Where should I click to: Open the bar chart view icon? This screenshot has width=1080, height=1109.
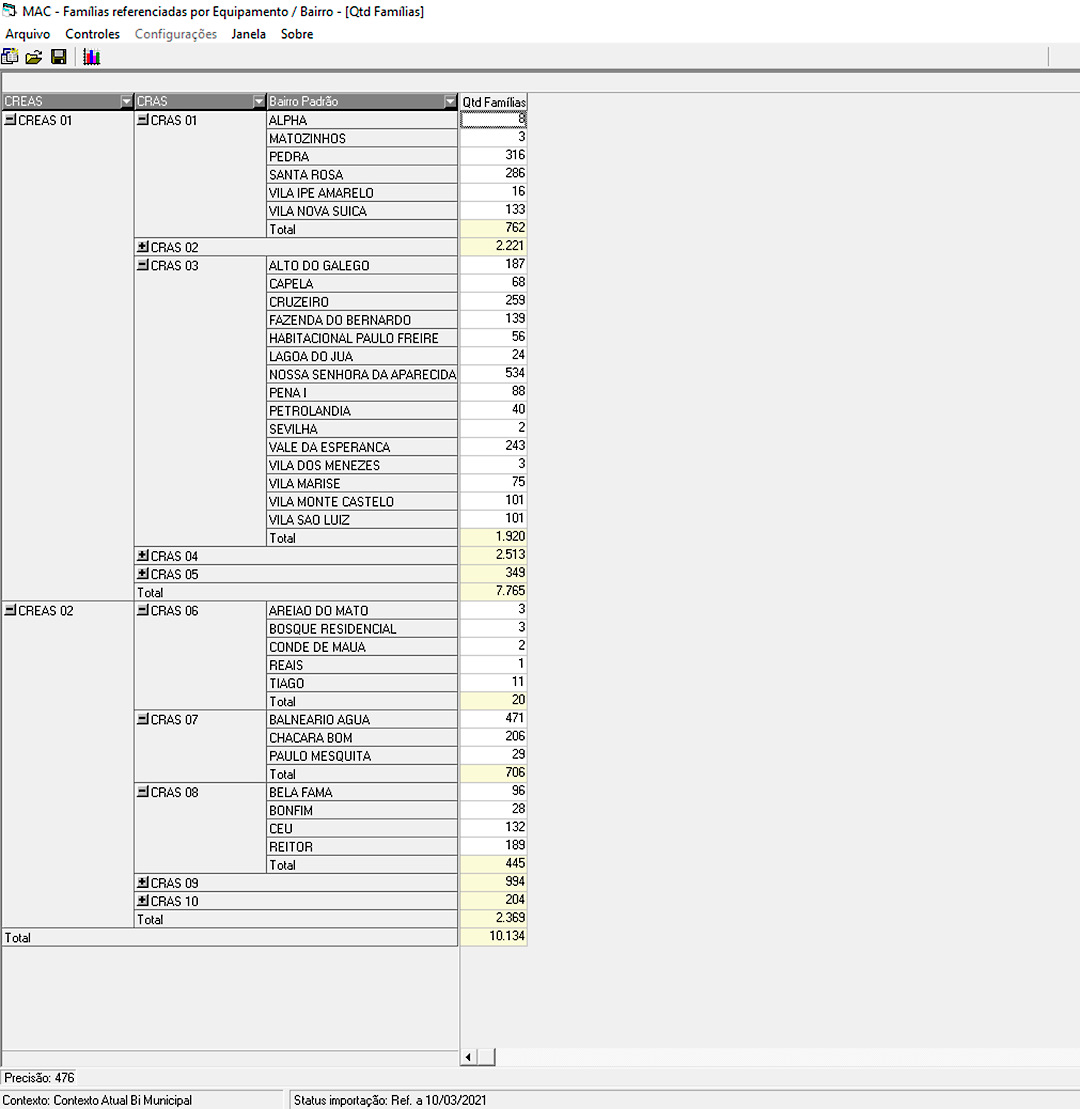(91, 57)
